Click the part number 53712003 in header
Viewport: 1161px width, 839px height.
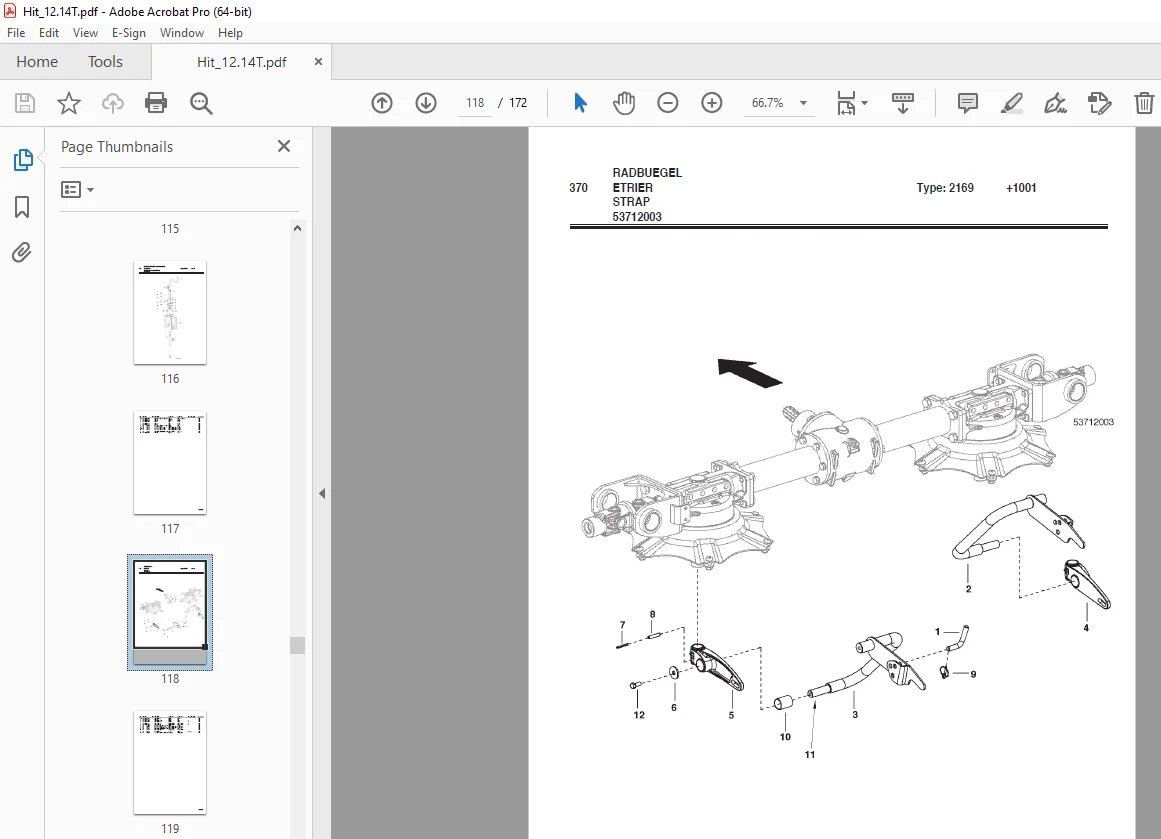tap(637, 217)
